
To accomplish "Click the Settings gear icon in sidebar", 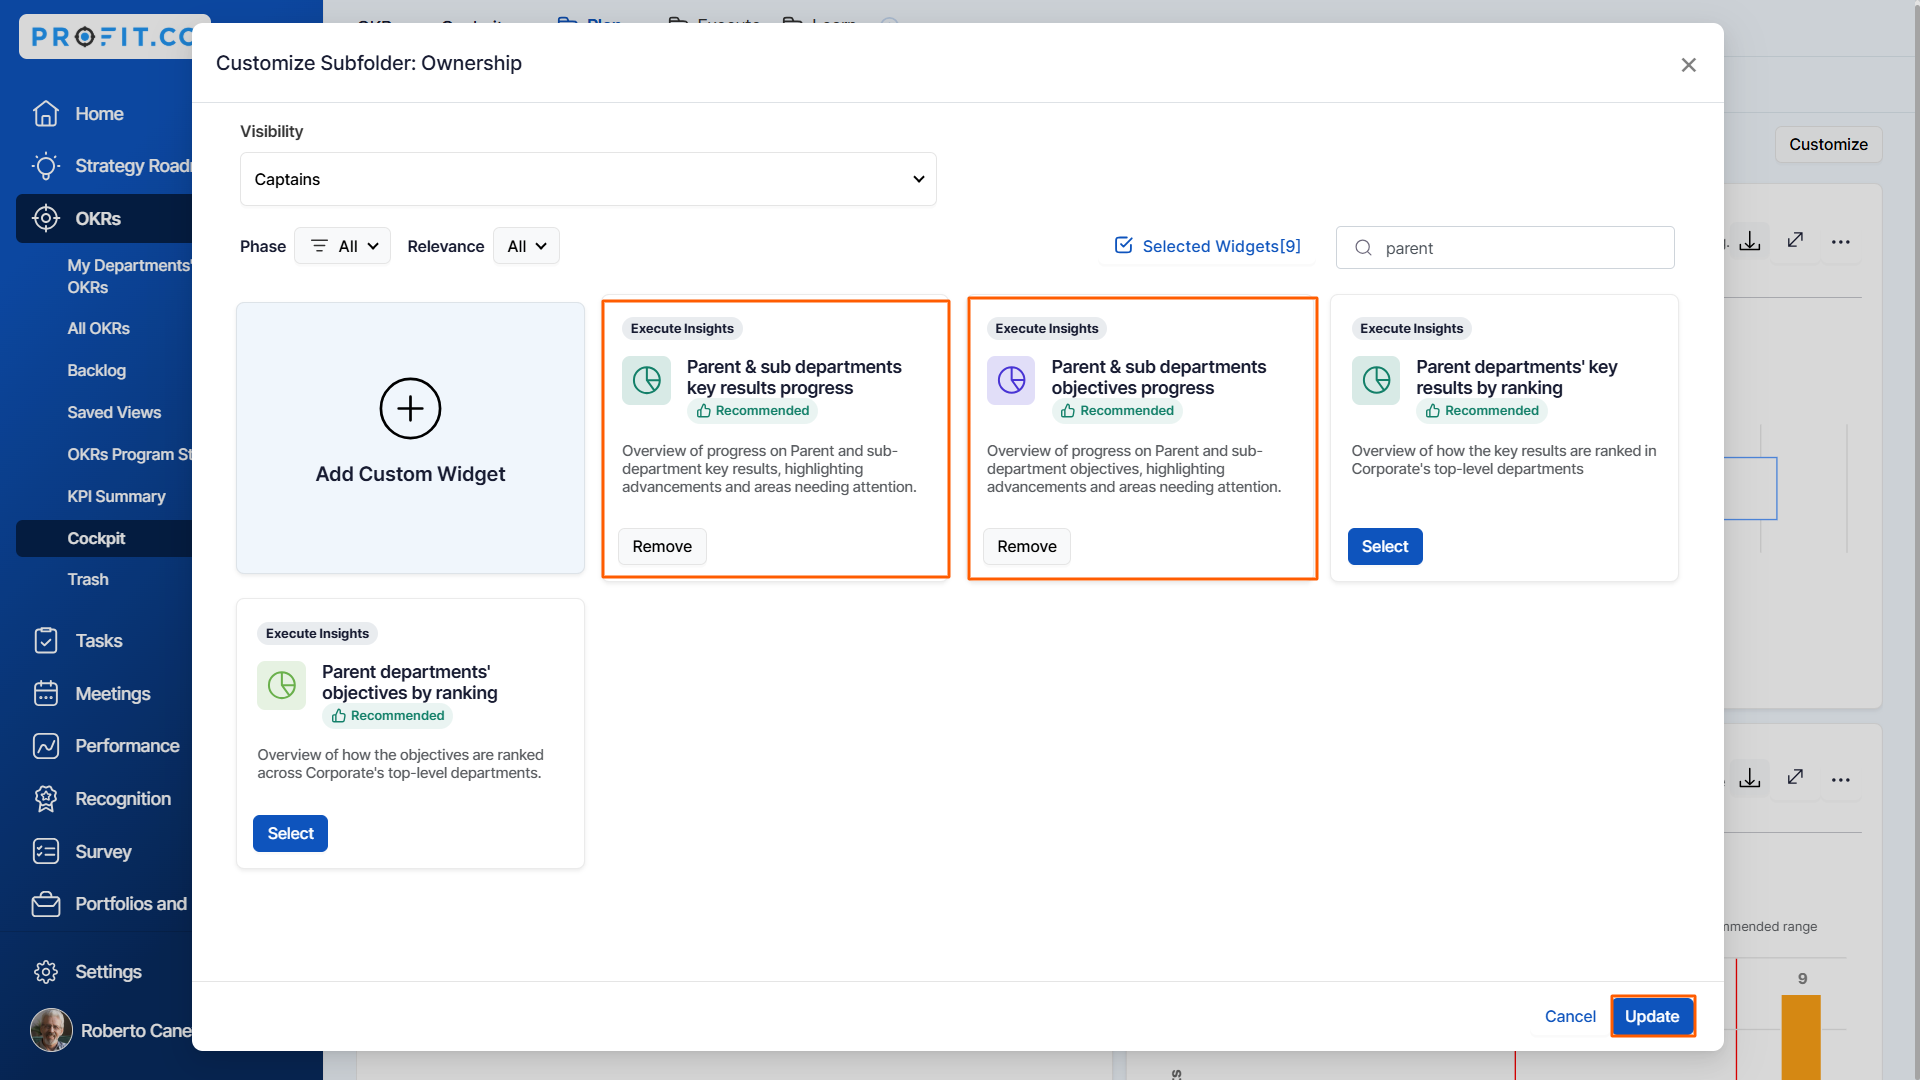I will tap(46, 972).
